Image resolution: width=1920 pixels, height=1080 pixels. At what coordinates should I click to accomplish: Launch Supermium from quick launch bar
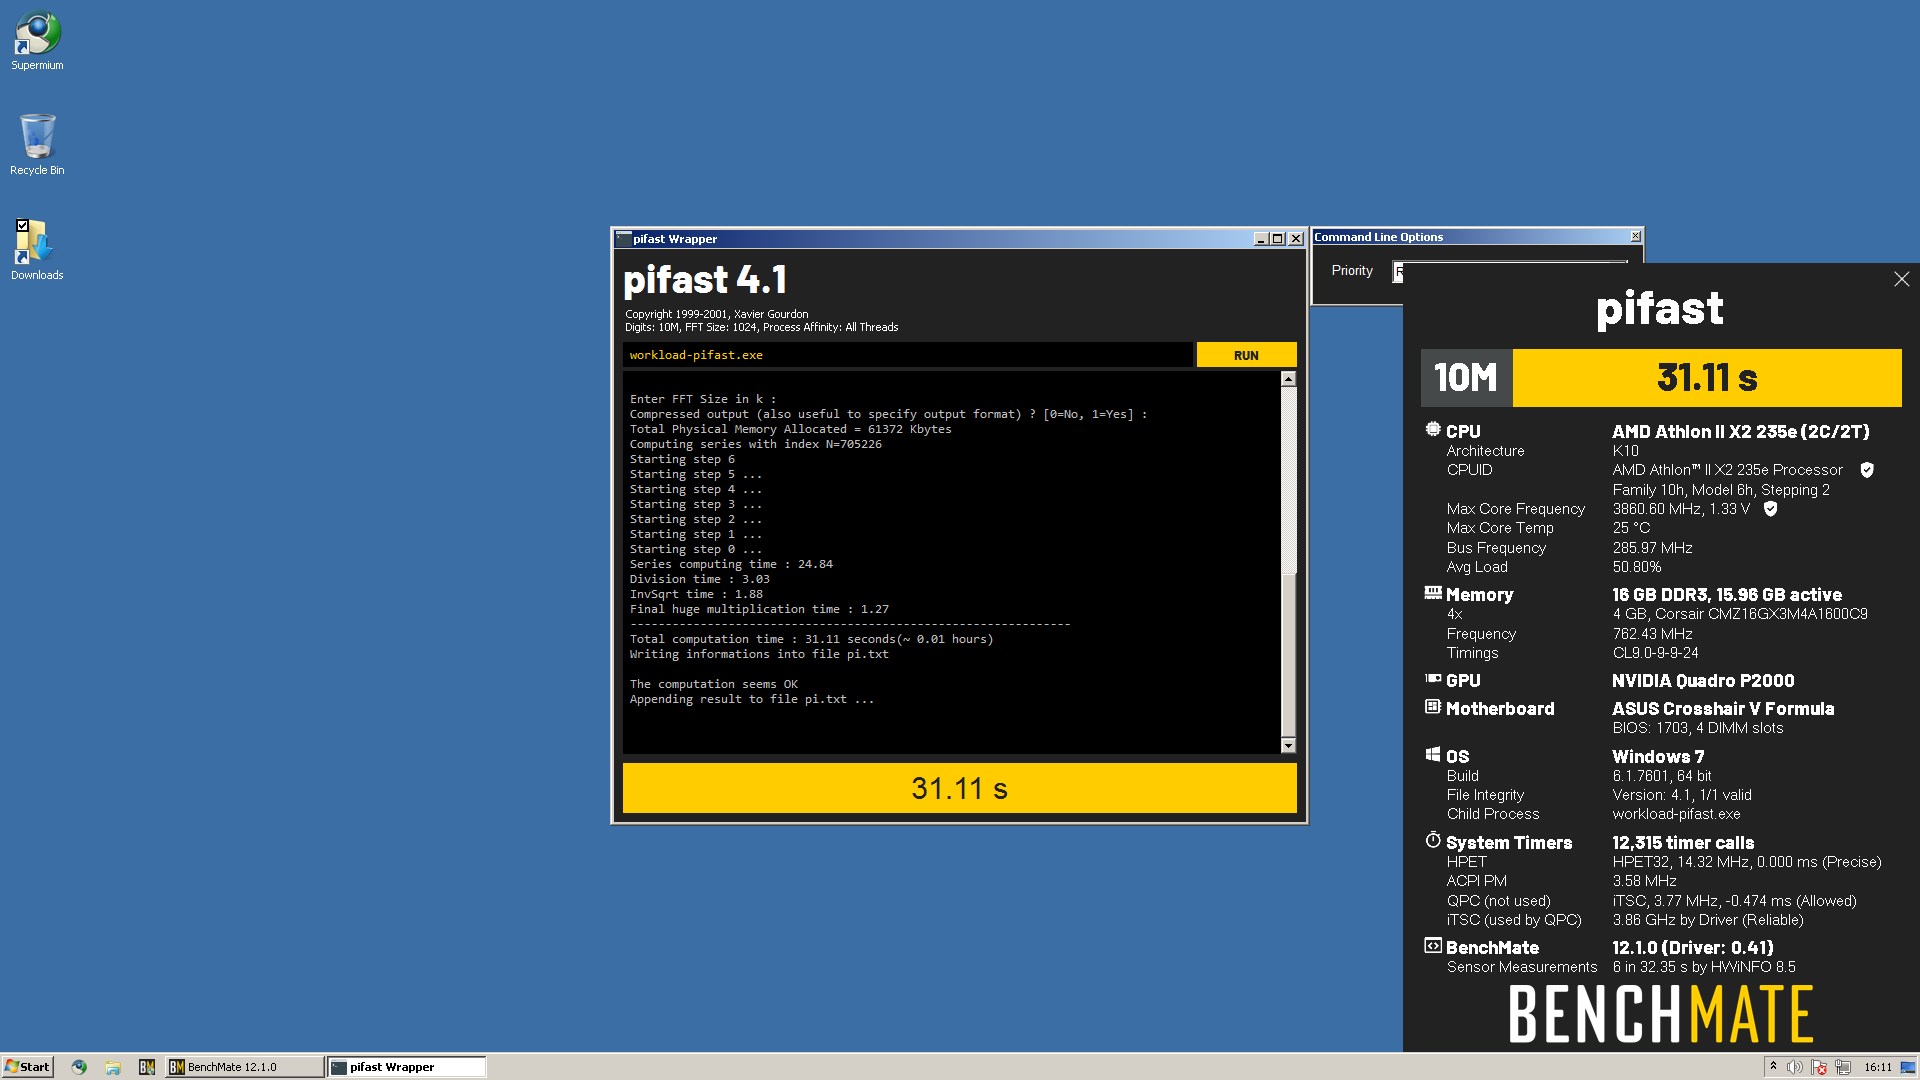pyautogui.click(x=79, y=1067)
